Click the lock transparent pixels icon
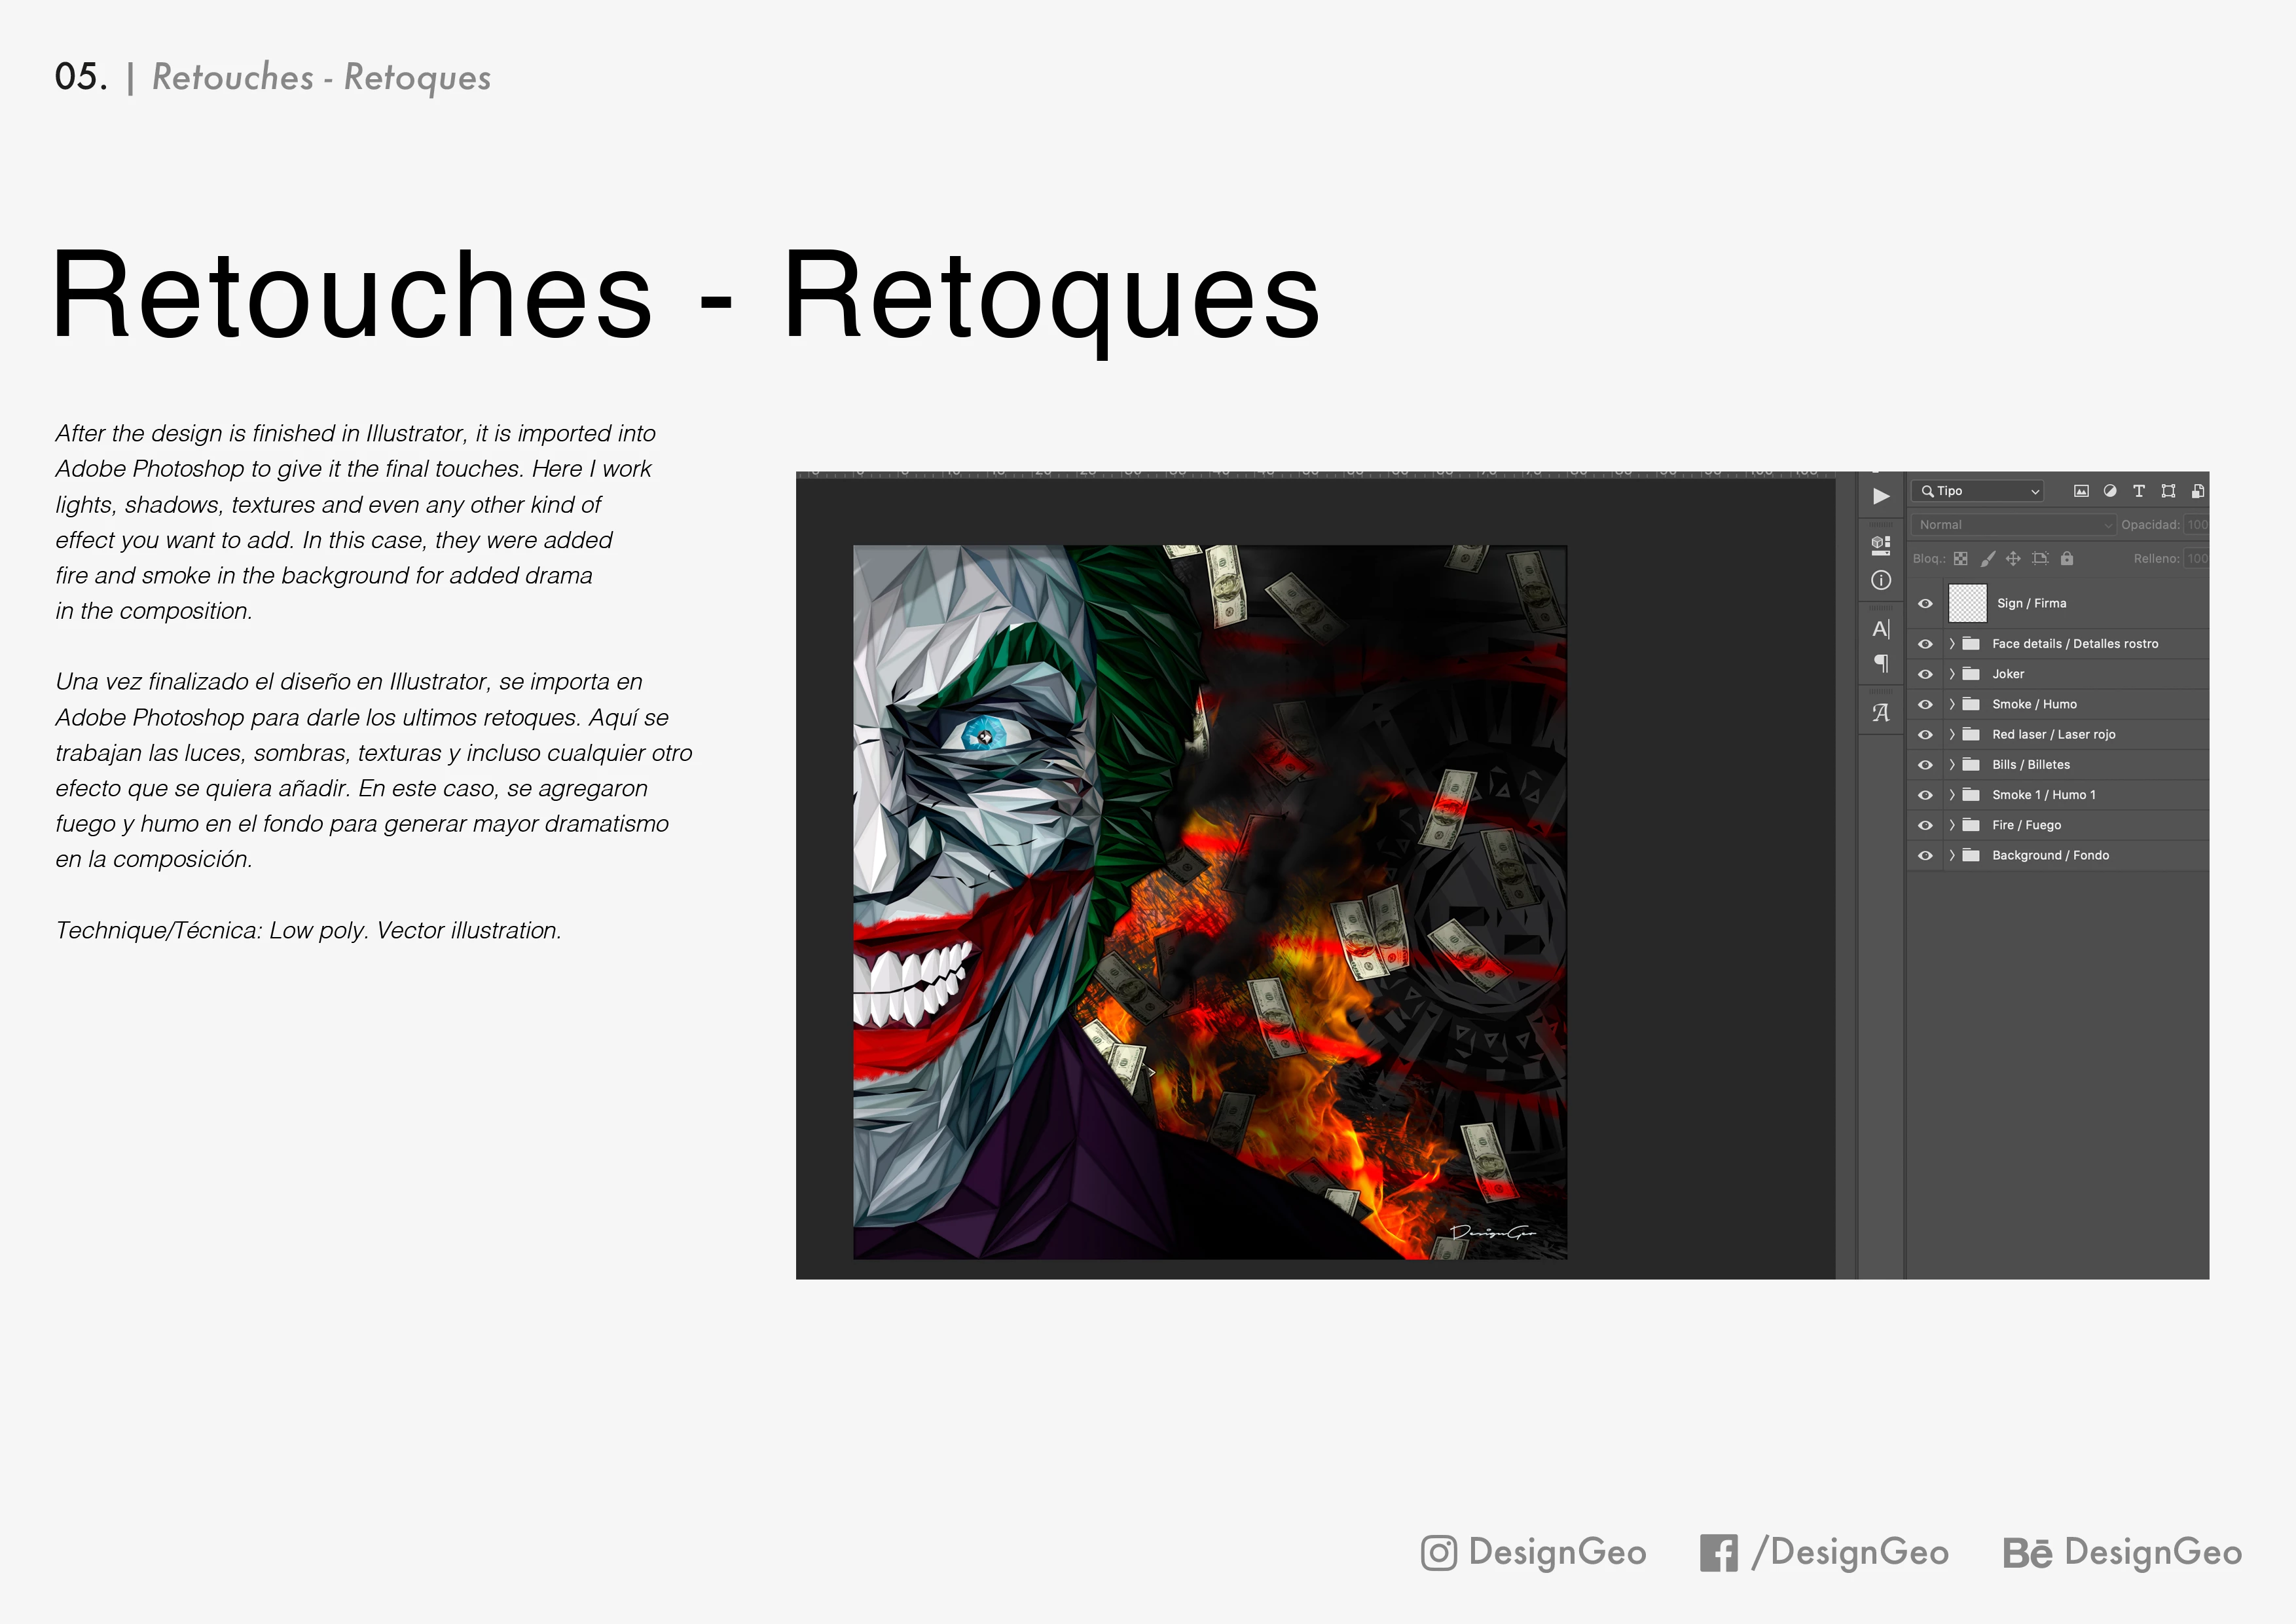The width and height of the screenshot is (2296, 1624). (1961, 559)
